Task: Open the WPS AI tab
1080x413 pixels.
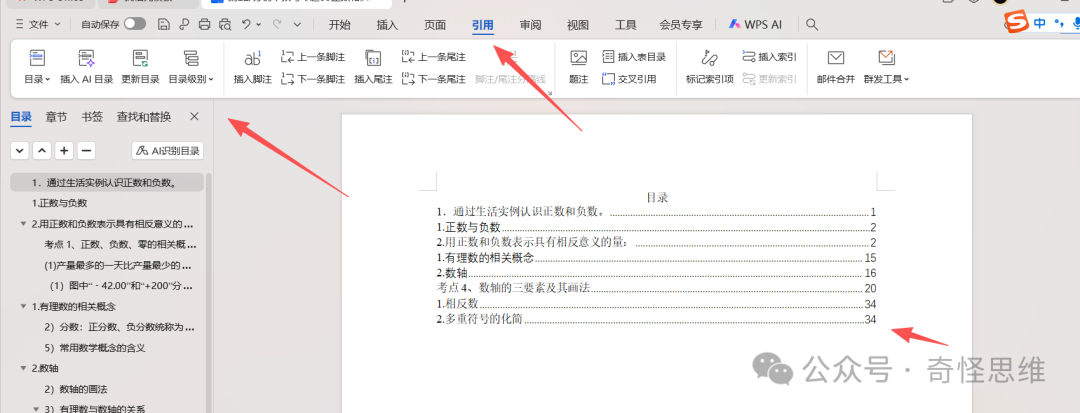Action: (755, 25)
